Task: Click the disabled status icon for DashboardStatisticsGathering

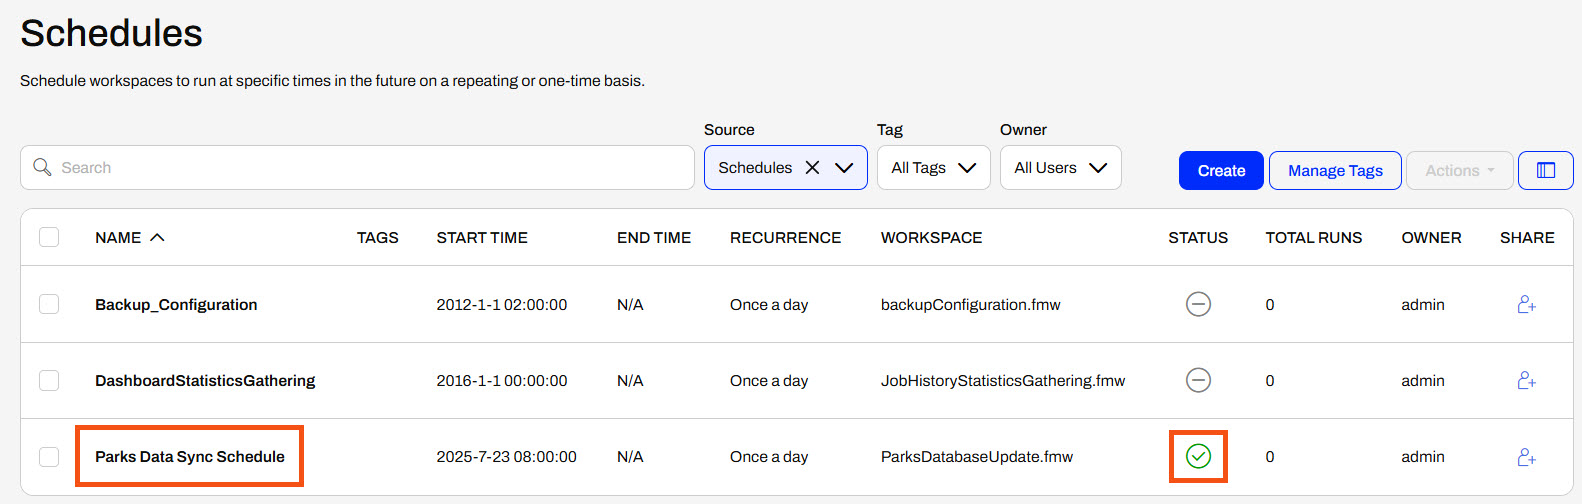Action: (x=1198, y=380)
